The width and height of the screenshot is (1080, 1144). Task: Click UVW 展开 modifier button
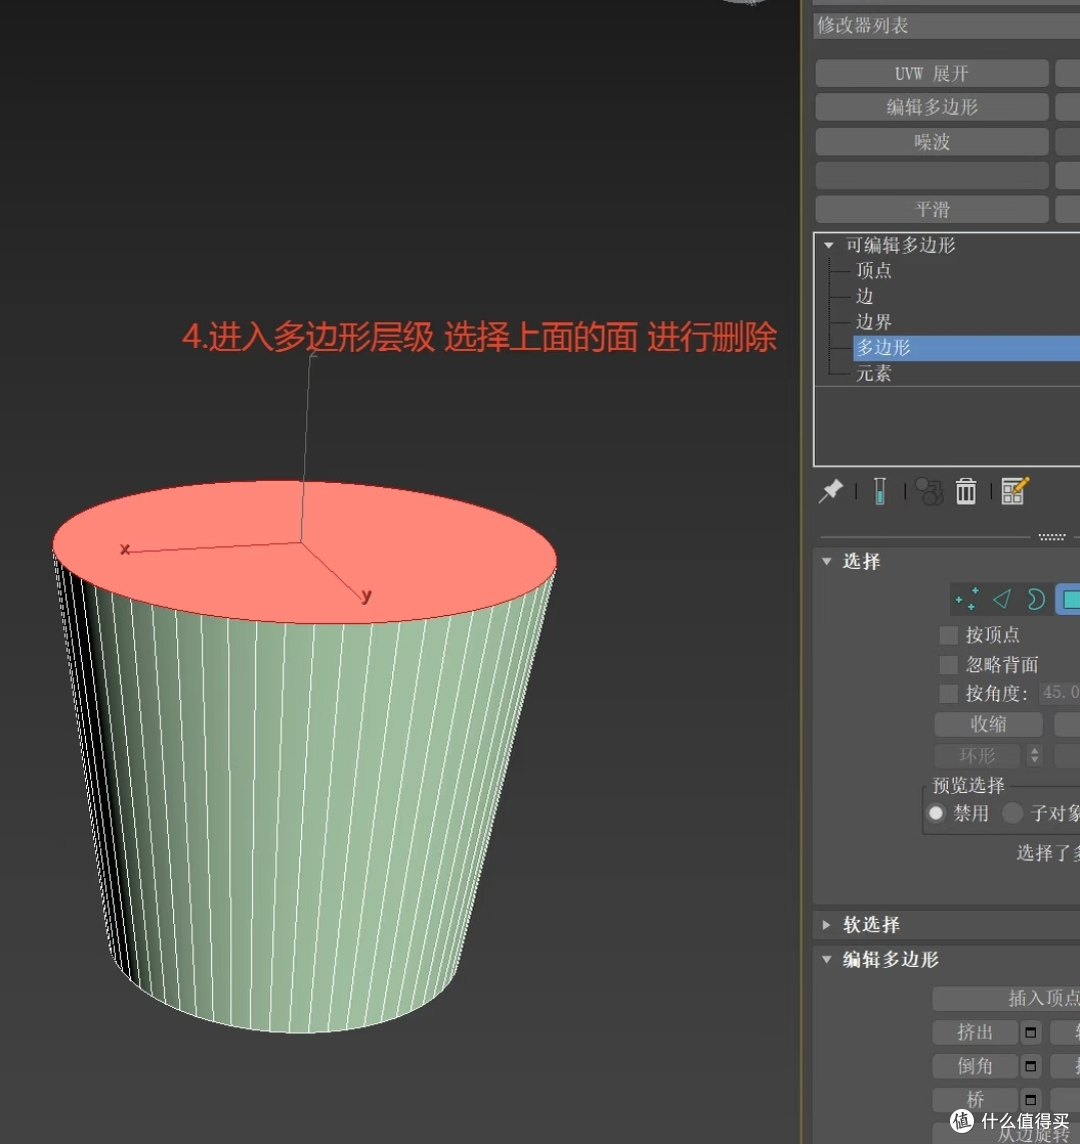coord(932,74)
